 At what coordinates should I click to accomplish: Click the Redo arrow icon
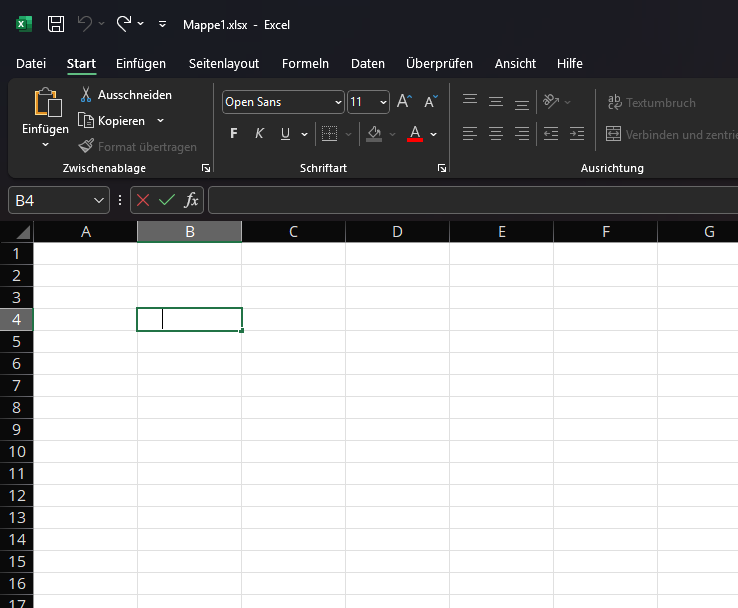pyautogui.click(x=124, y=24)
